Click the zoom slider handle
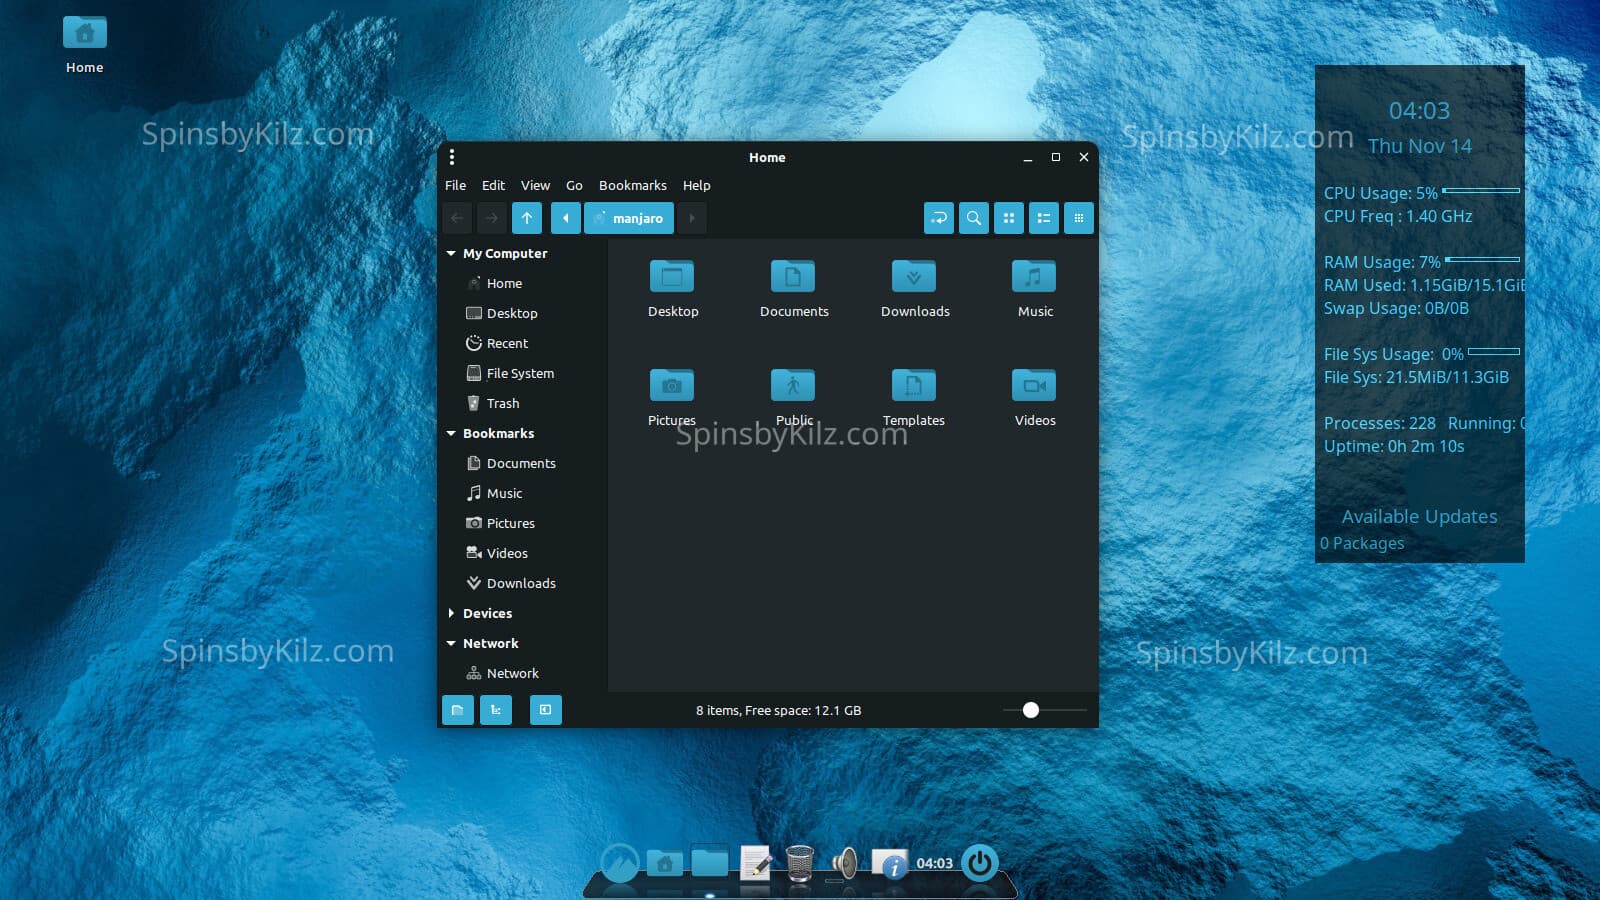Screen dimensions: 1600x900 [1031, 710]
